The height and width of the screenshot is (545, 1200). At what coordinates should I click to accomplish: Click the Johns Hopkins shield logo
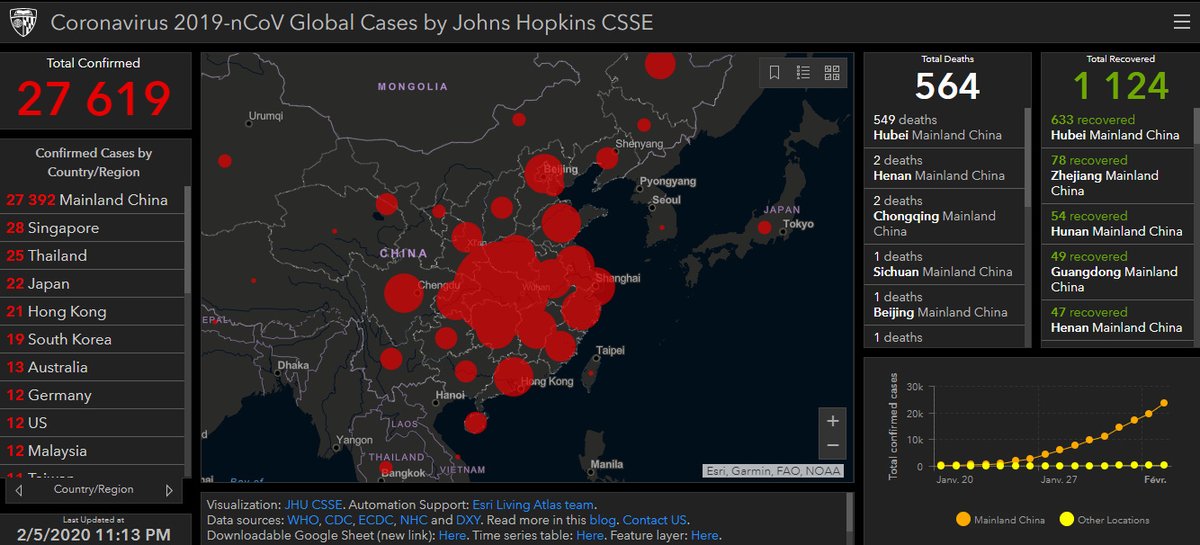point(22,22)
